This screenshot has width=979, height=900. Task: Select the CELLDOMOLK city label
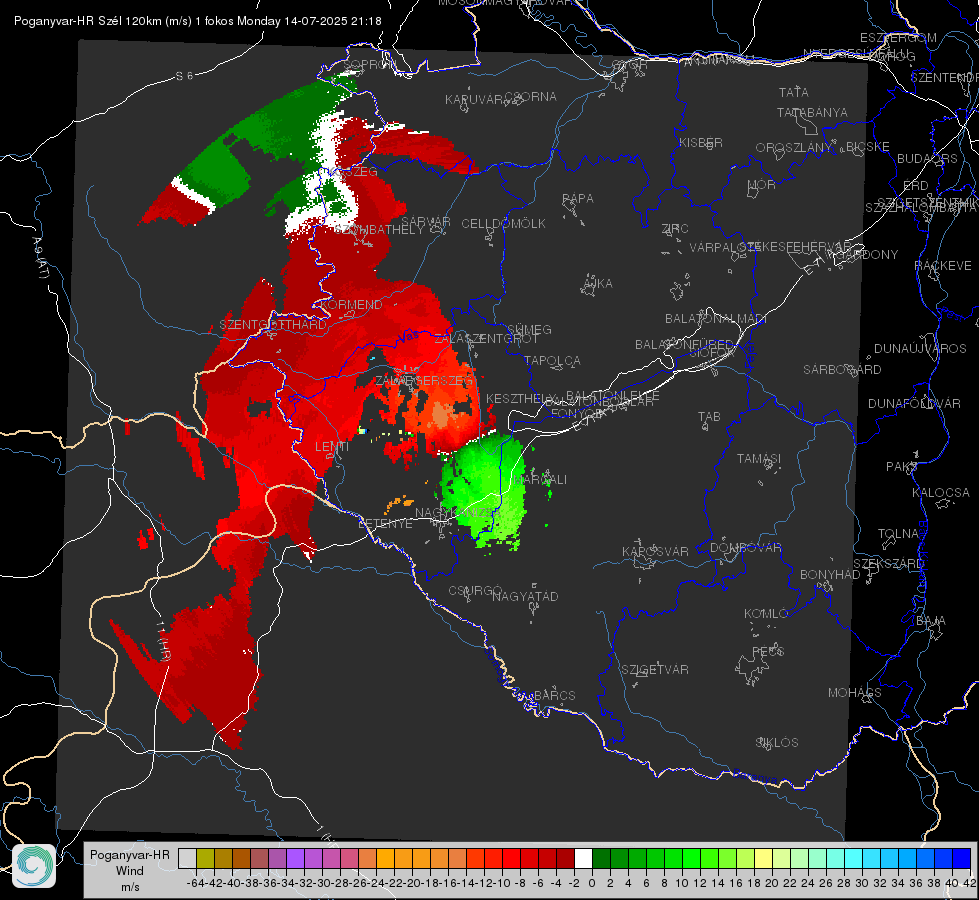[x=503, y=223]
